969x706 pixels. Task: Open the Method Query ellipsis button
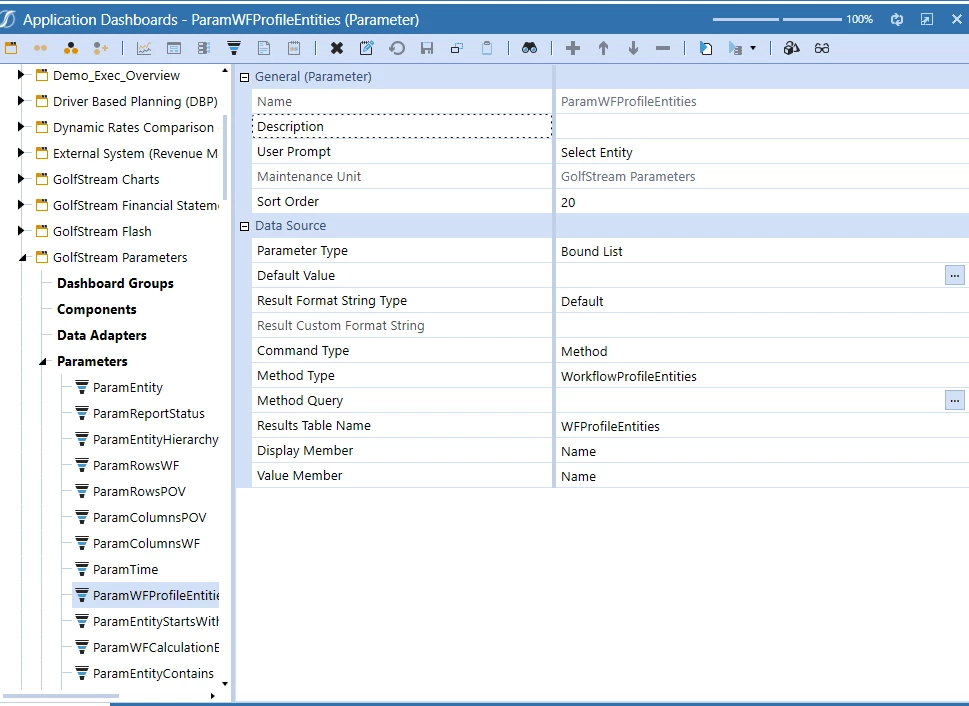pos(955,401)
